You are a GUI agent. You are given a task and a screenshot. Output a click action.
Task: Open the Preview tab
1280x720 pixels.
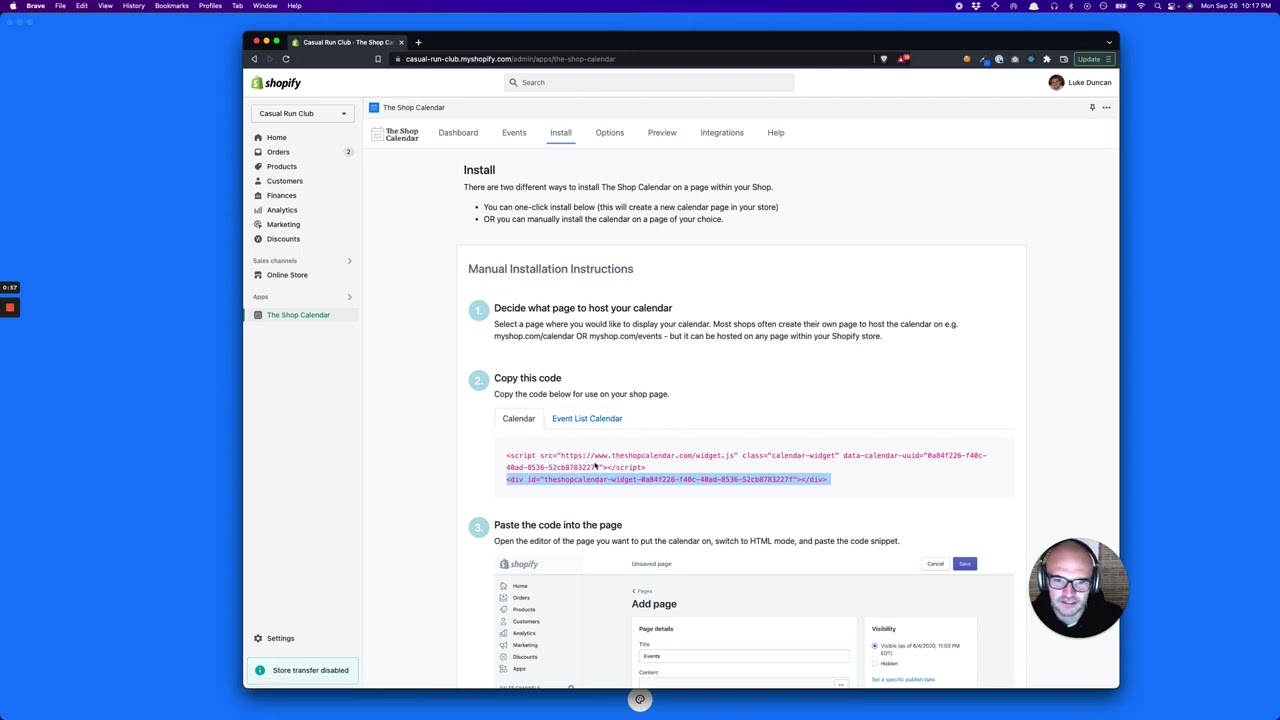tap(662, 133)
